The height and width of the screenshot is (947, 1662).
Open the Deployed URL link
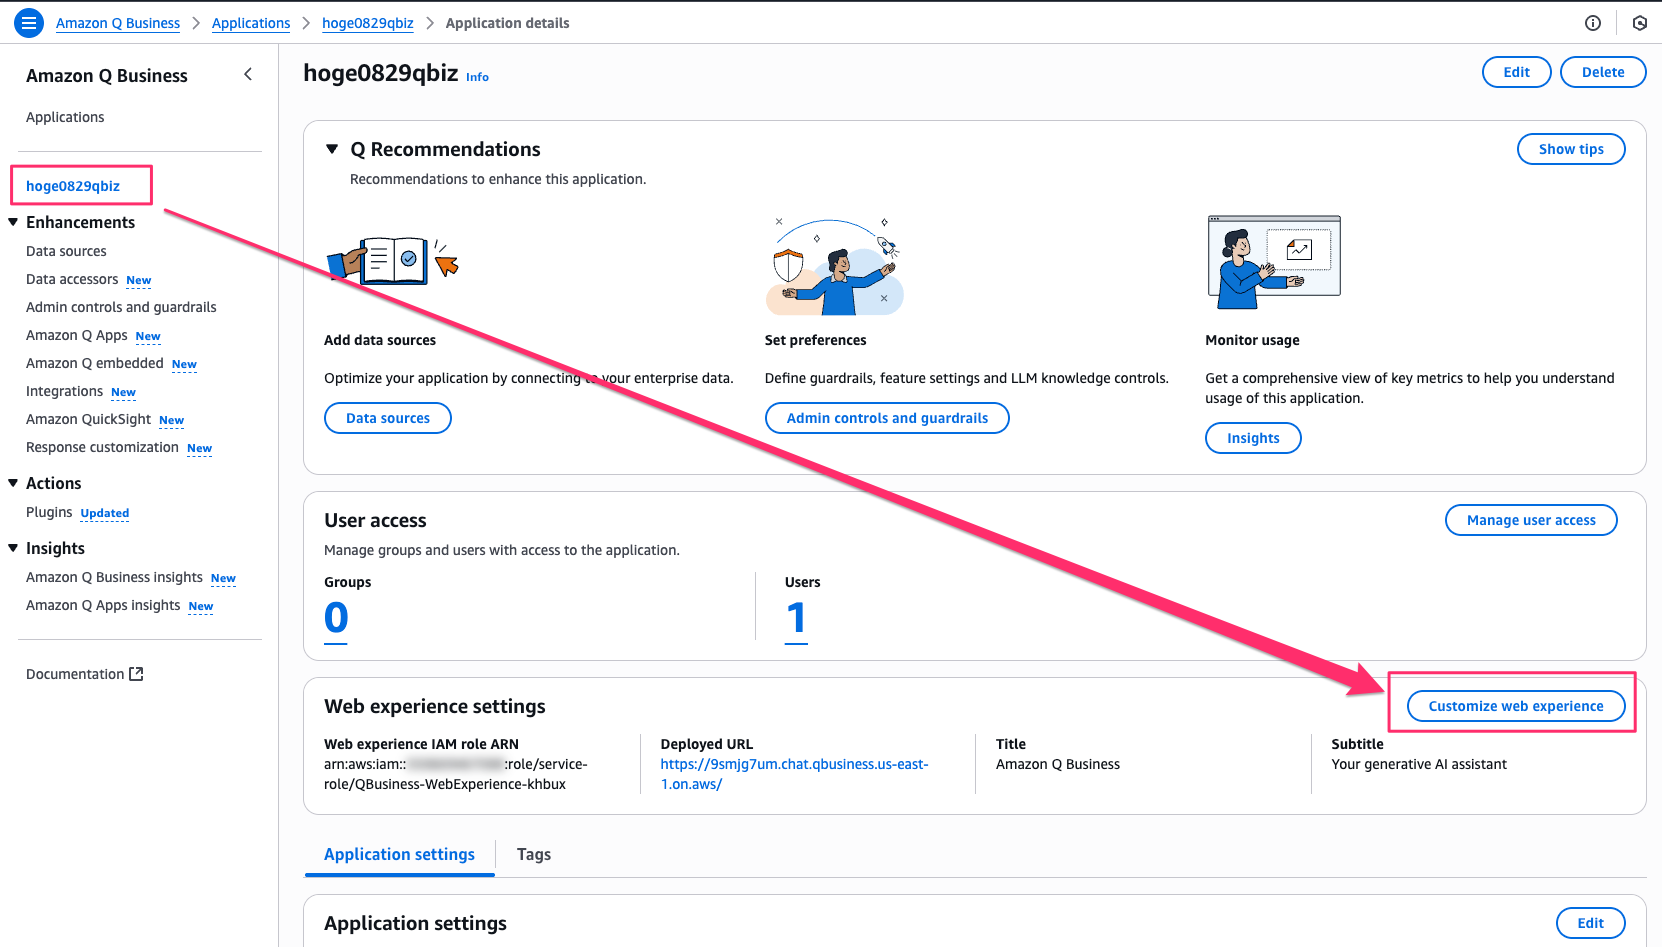point(794,774)
